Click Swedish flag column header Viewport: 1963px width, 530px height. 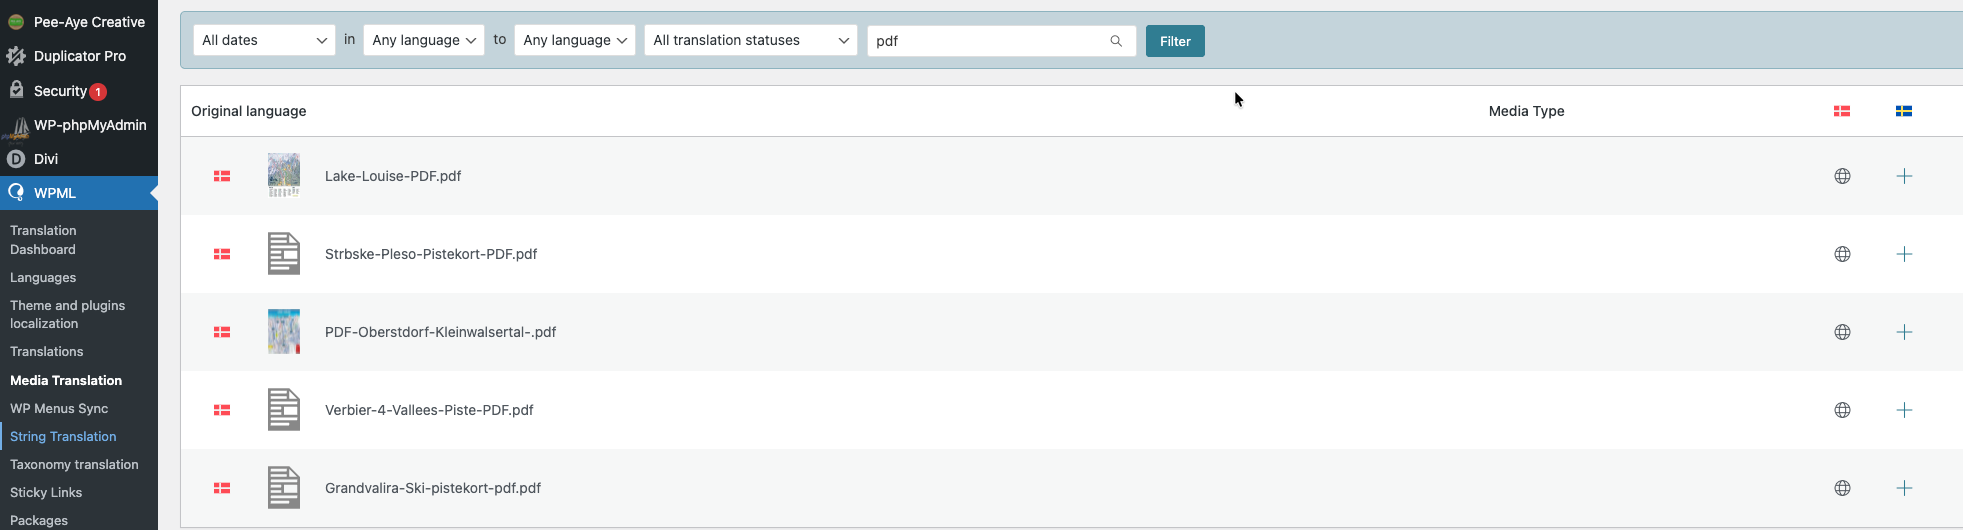coord(1904,111)
